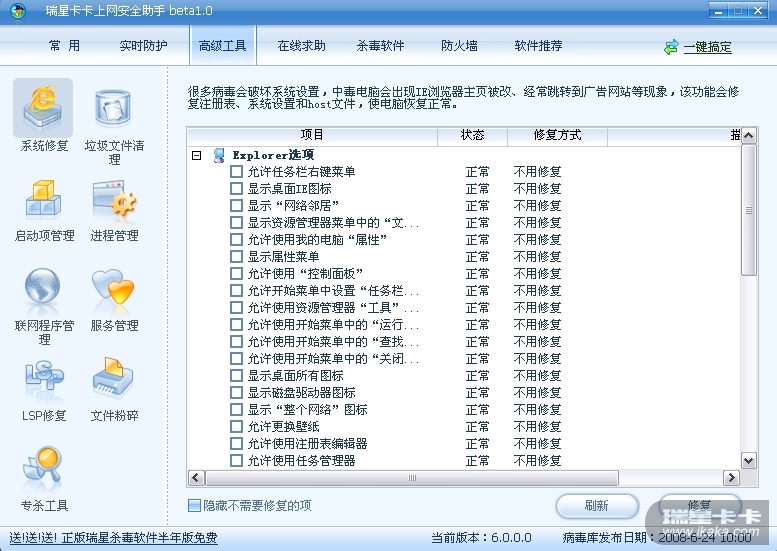Switch to the 实时防护 tab
This screenshot has height=551, width=777.
[x=143, y=46]
